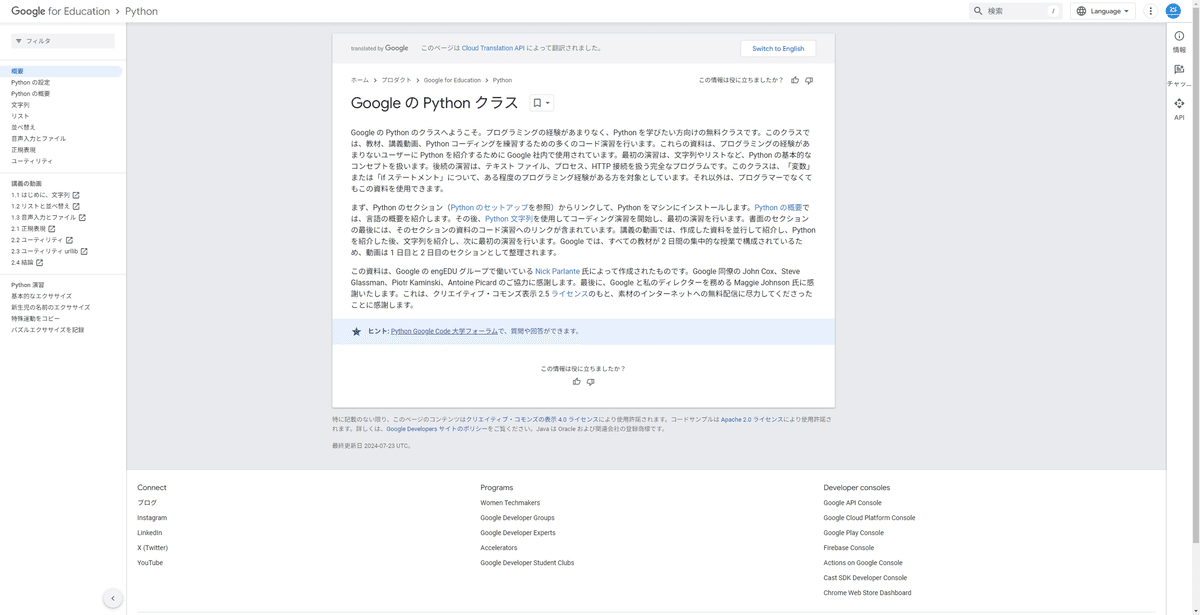Select Python の概要 in left navigation

tap(31, 94)
